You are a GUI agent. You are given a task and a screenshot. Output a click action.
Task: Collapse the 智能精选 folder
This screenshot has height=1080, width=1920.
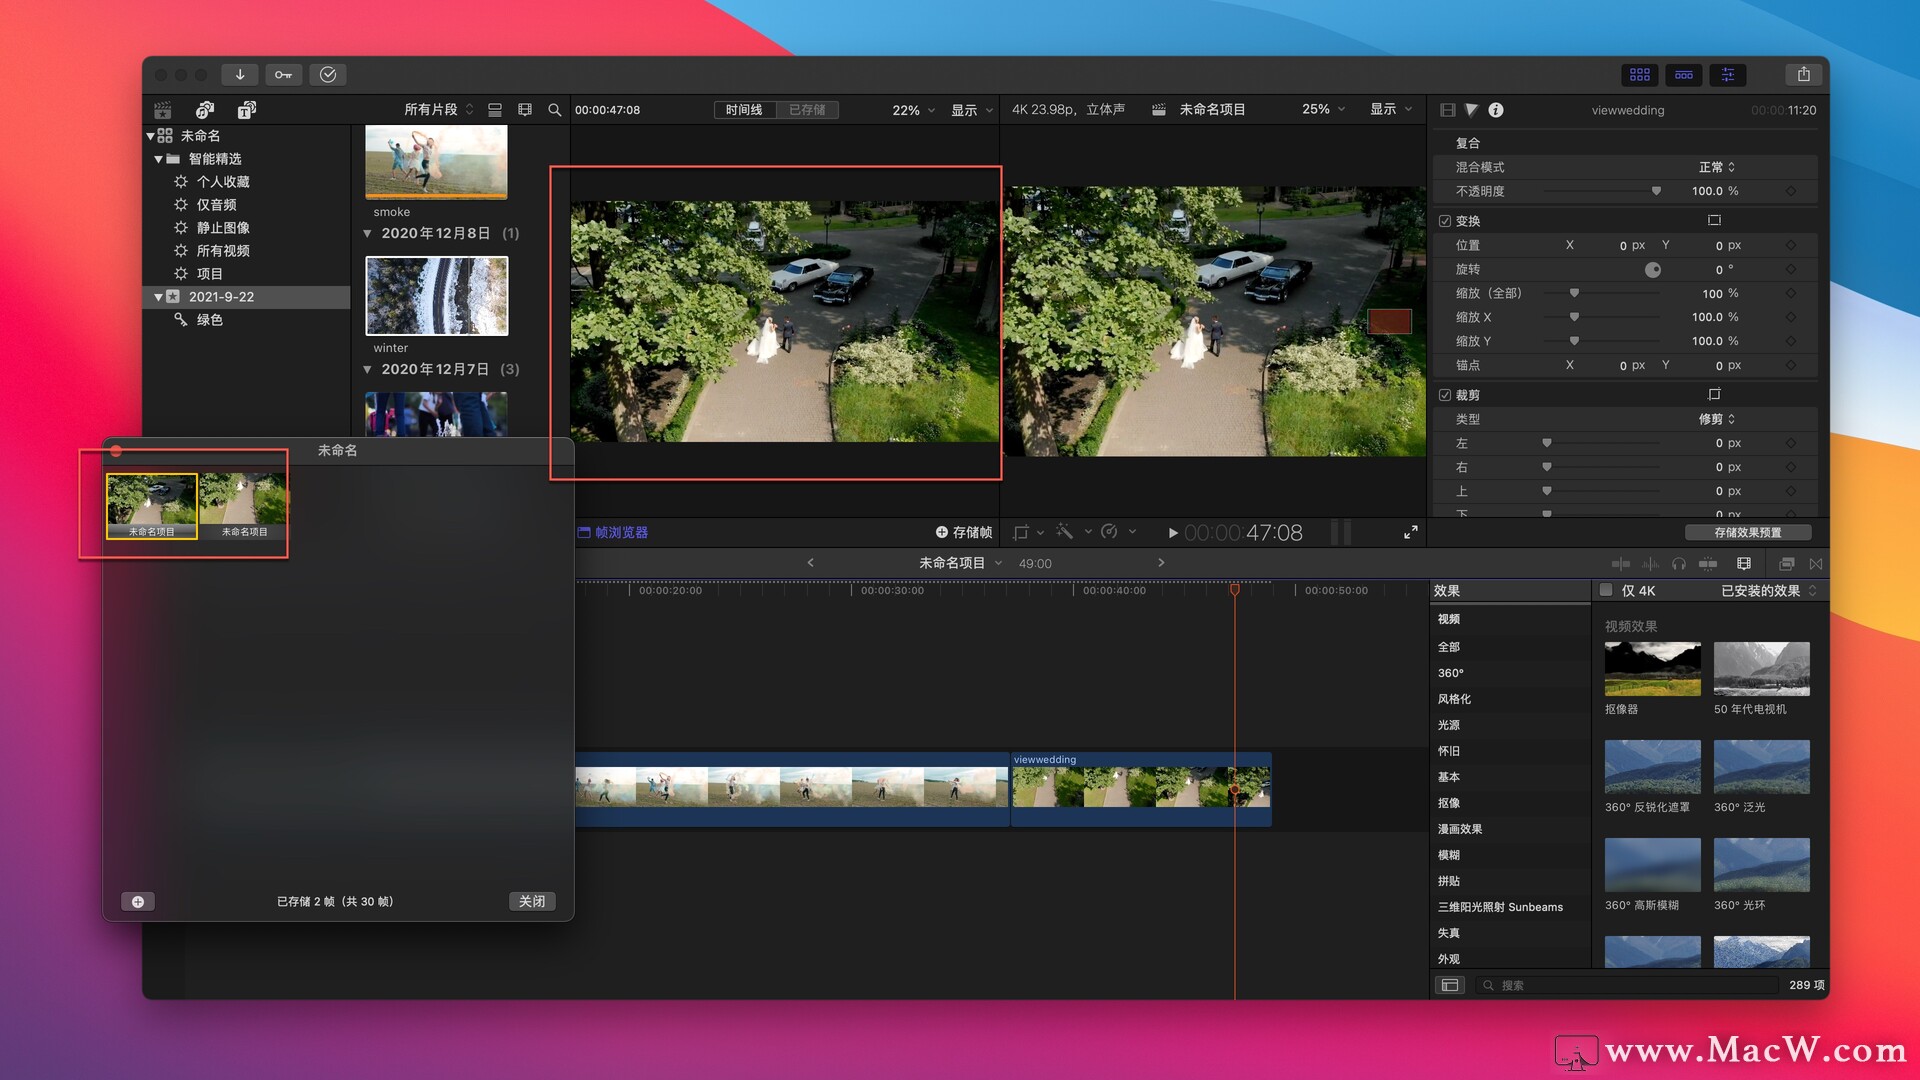pos(158,159)
